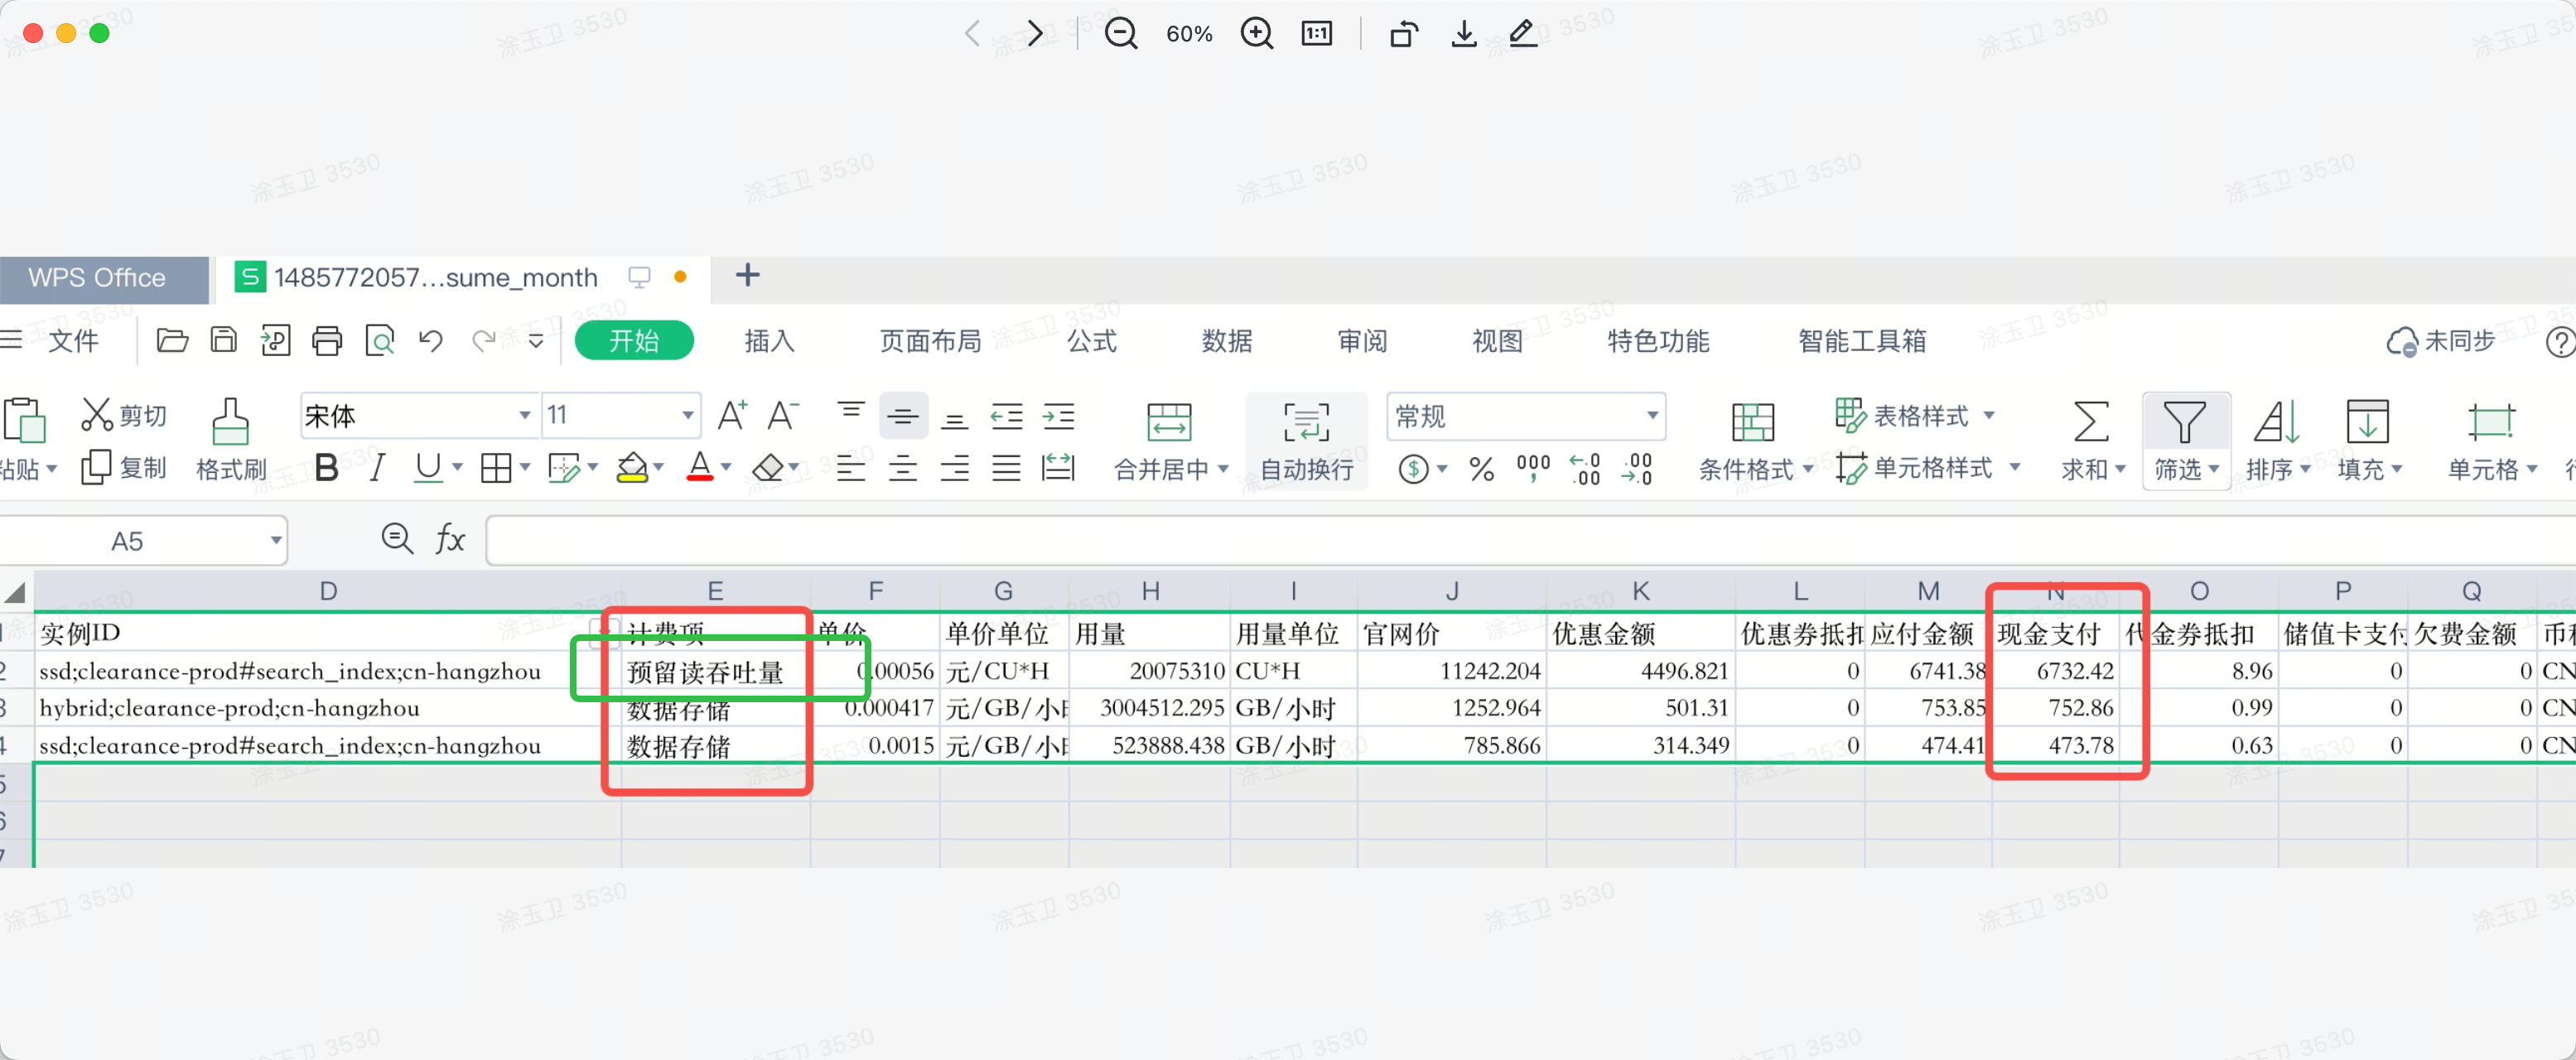This screenshot has width=2576, height=1060.
Task: Open the 页面布局 (Page Layout) tab
Action: pyautogui.click(x=930, y=341)
